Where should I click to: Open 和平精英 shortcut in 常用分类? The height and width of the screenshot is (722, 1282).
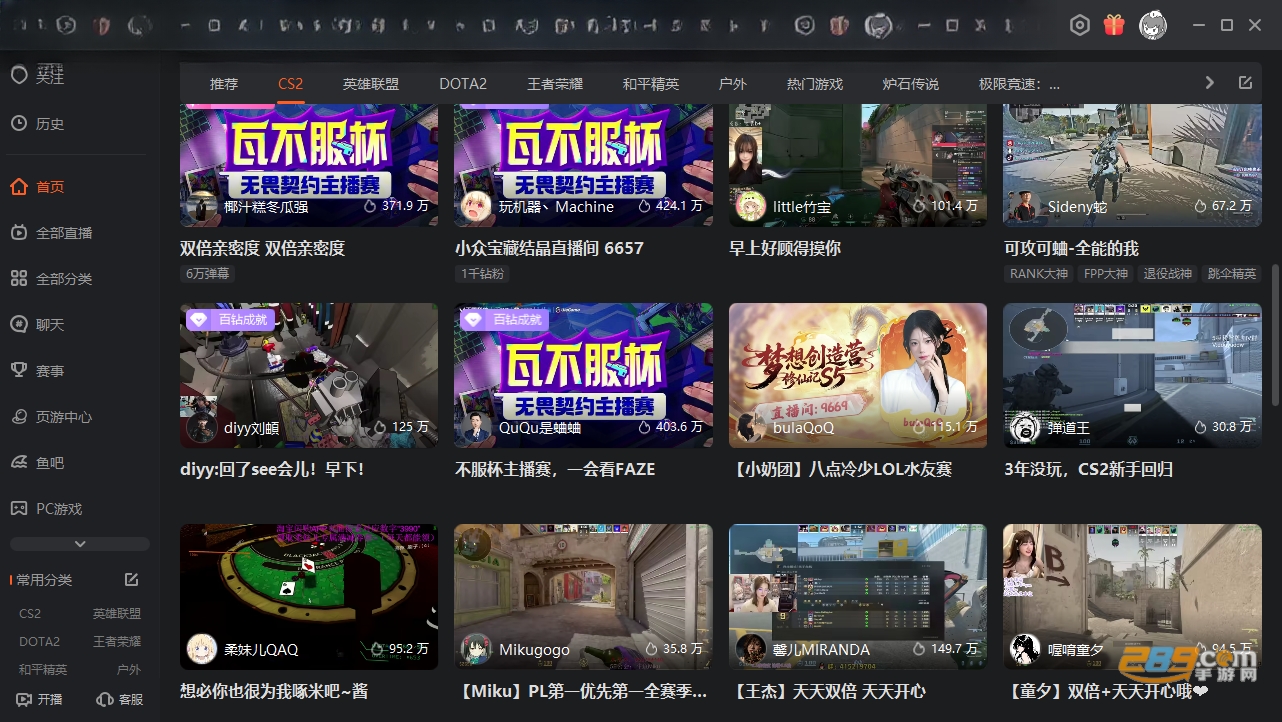pyautogui.click(x=43, y=669)
